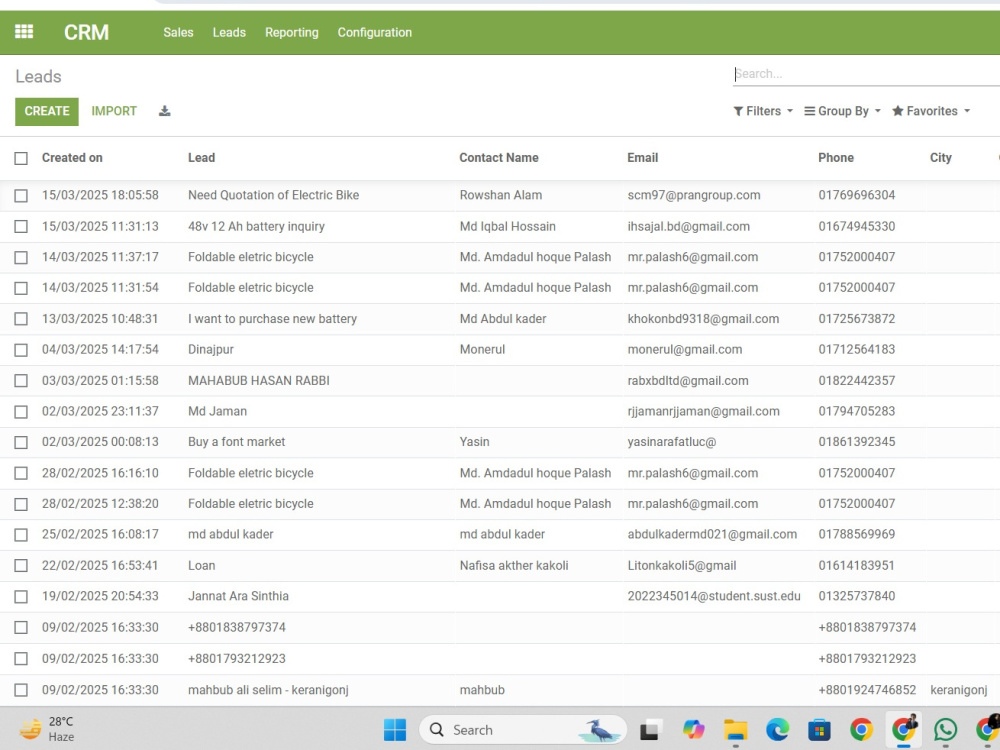Click email abdulkadermd021@gmail.com
The height and width of the screenshot is (750, 1000).
point(712,534)
